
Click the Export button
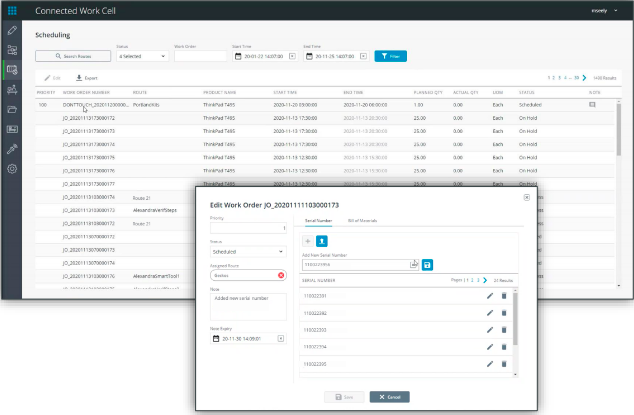point(86,77)
